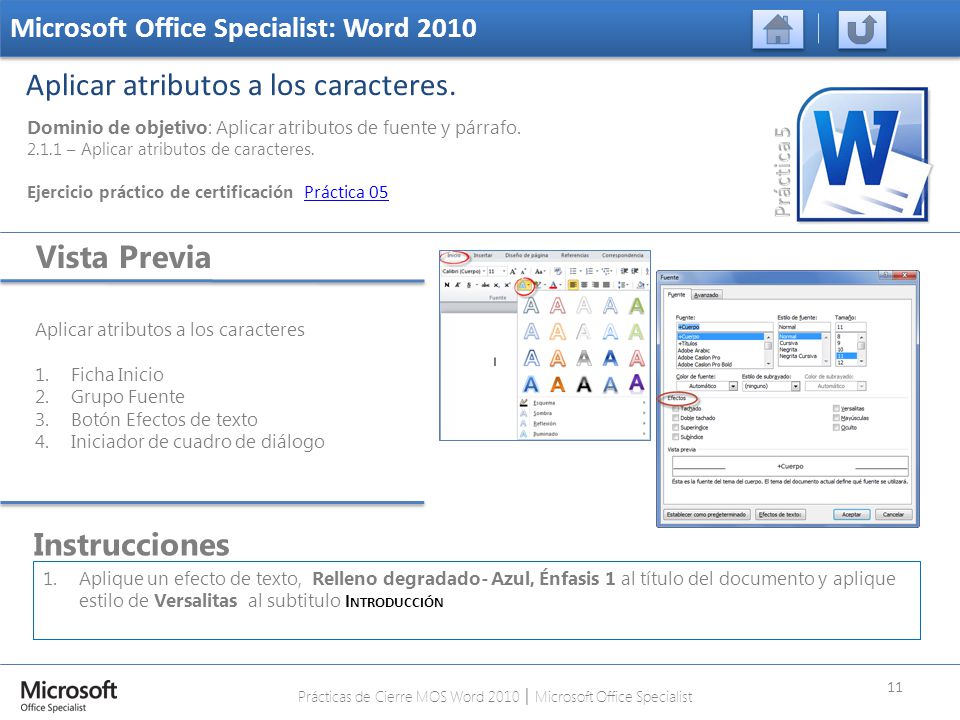Choose solid black A text effect

(x=584, y=384)
